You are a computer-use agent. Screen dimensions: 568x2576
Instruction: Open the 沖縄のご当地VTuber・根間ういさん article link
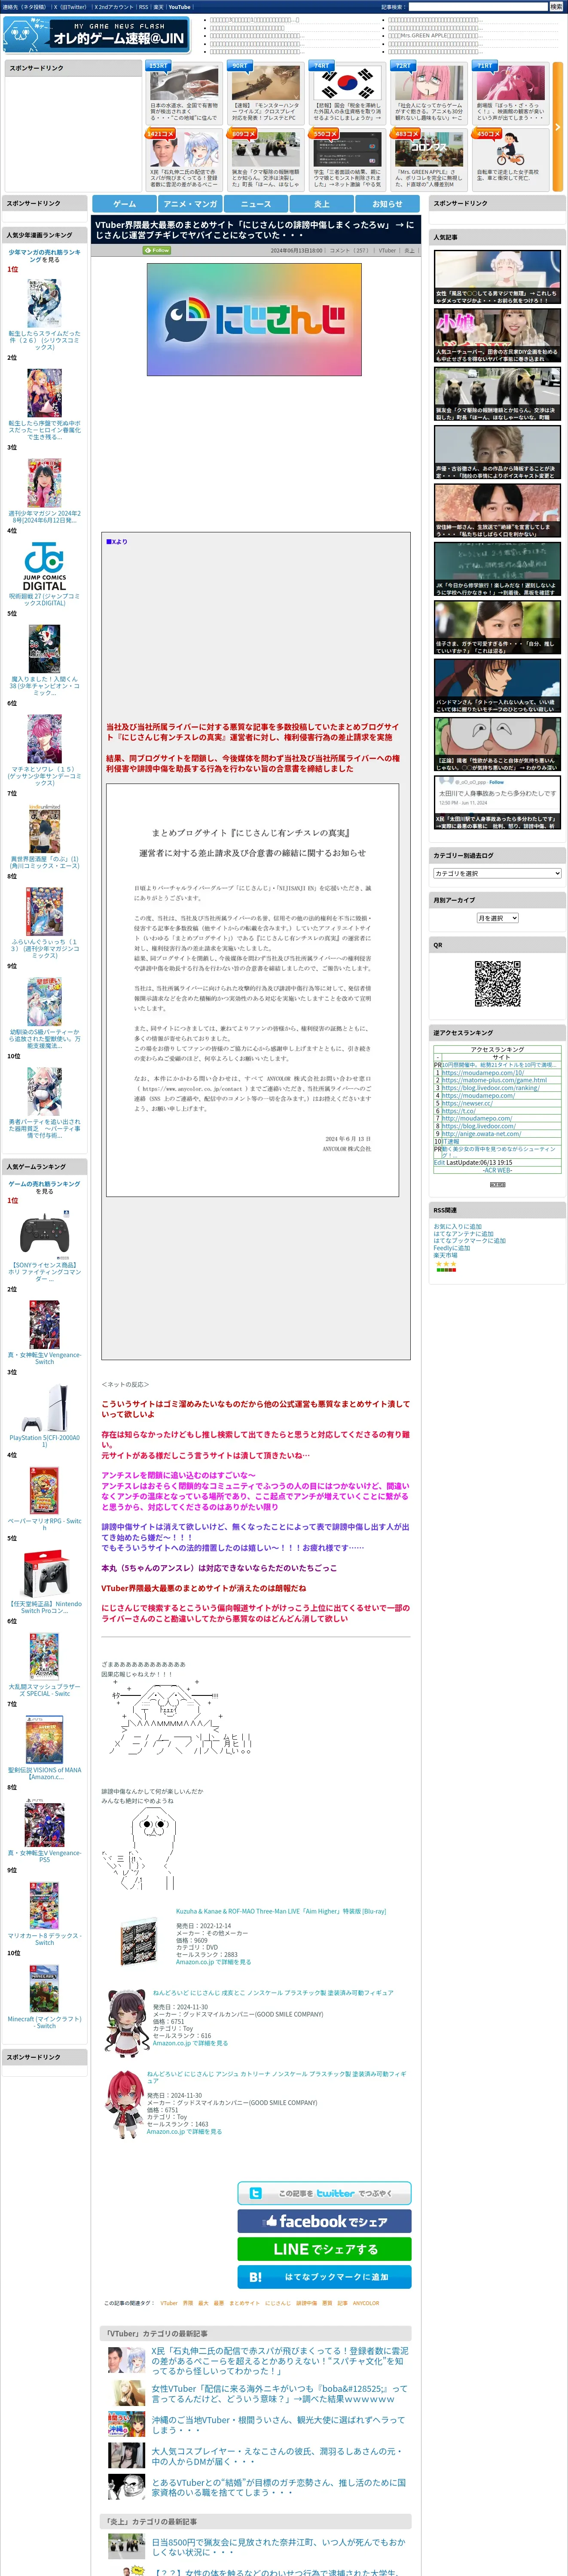pyautogui.click(x=279, y=2424)
